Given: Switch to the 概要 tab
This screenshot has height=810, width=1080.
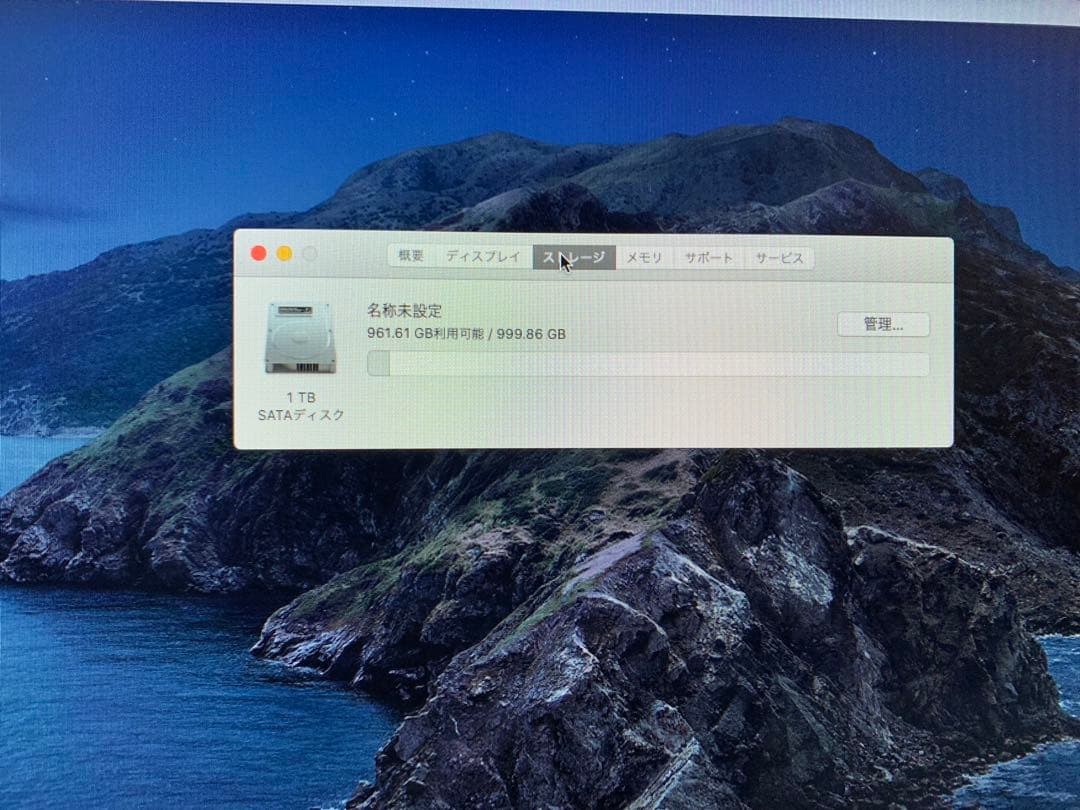Looking at the screenshot, I should [413, 256].
